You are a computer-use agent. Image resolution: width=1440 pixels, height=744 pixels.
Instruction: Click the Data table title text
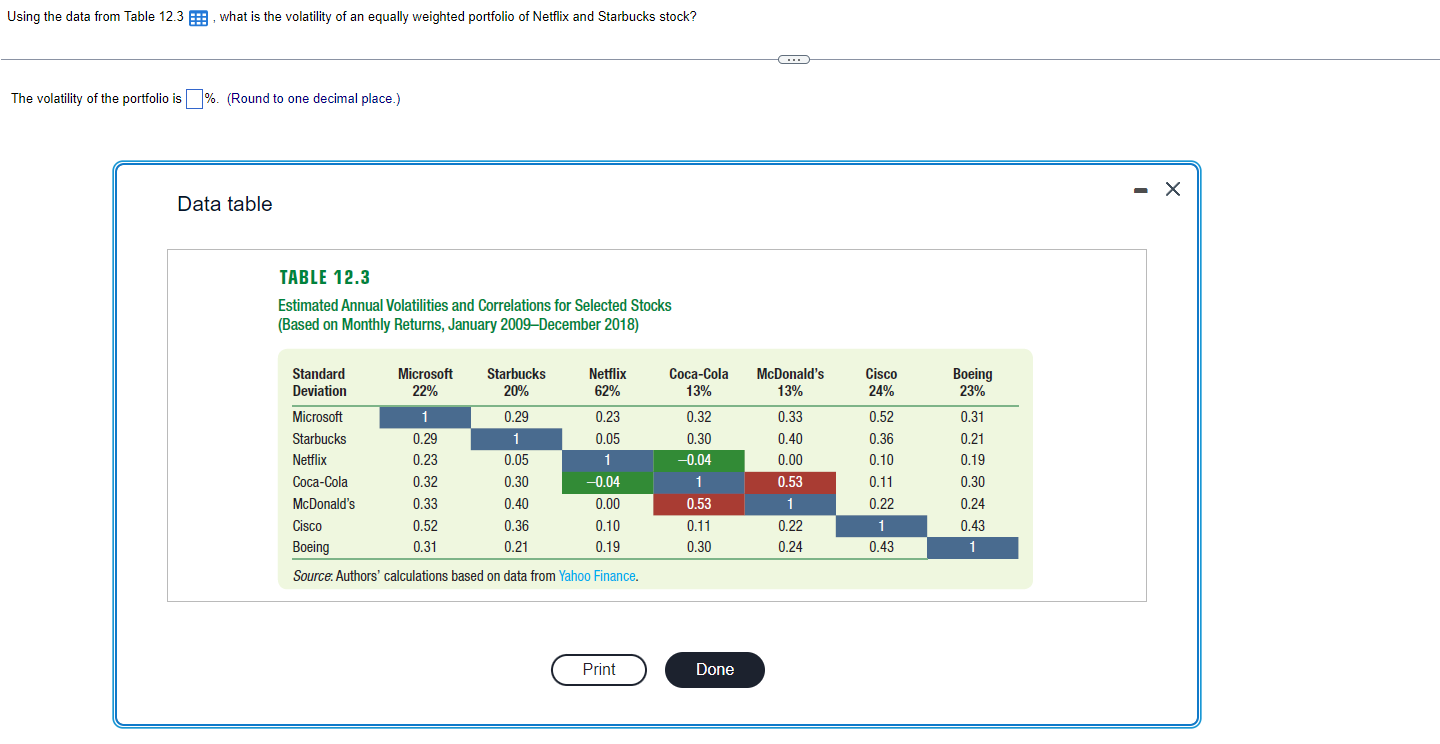click(x=222, y=204)
